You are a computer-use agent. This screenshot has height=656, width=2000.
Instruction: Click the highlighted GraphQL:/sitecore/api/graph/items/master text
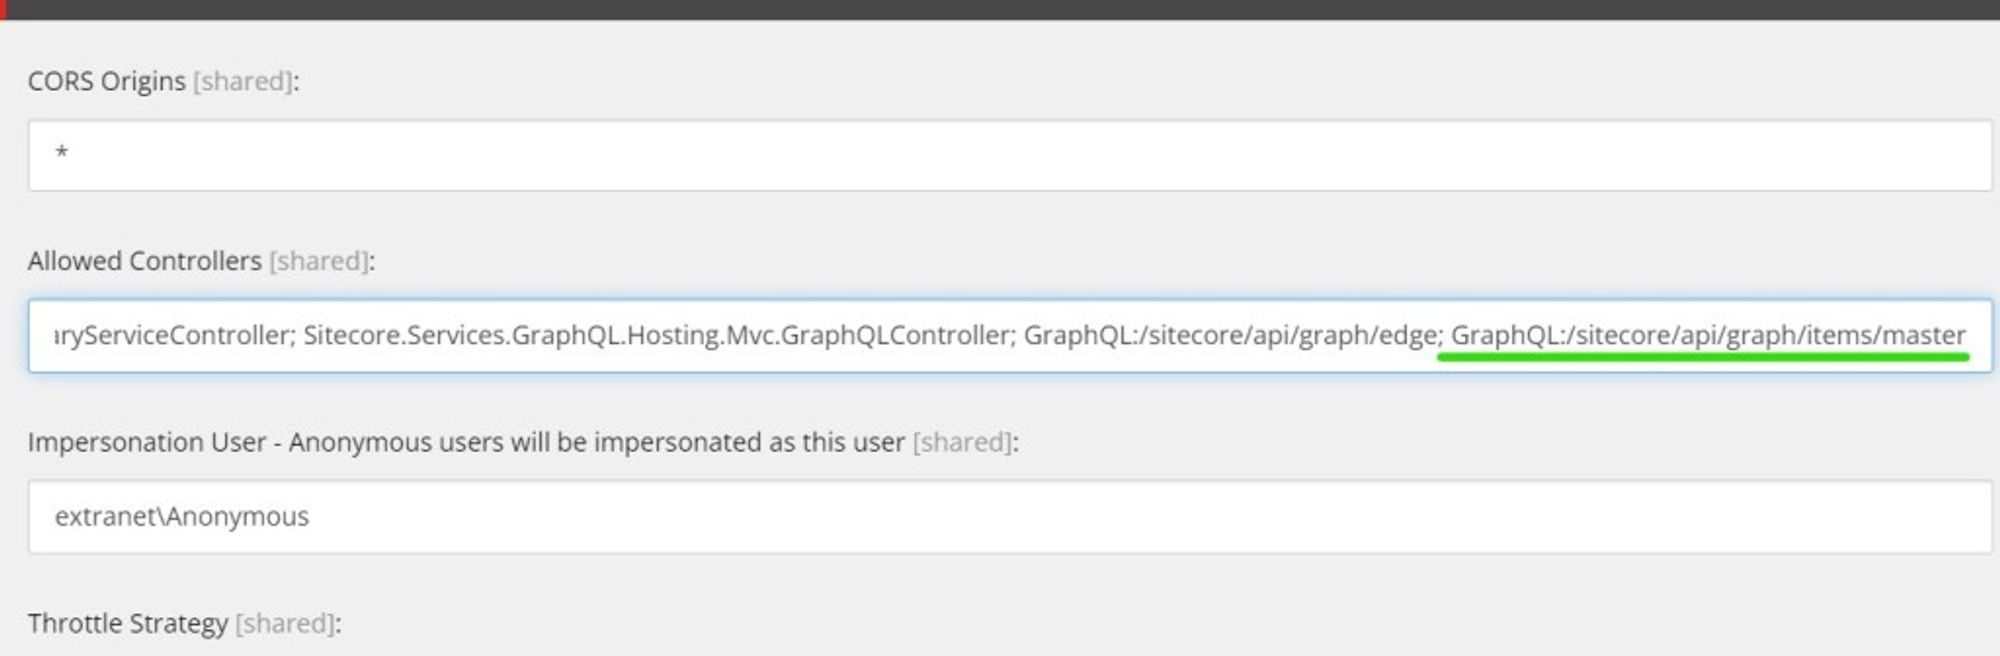1710,336
